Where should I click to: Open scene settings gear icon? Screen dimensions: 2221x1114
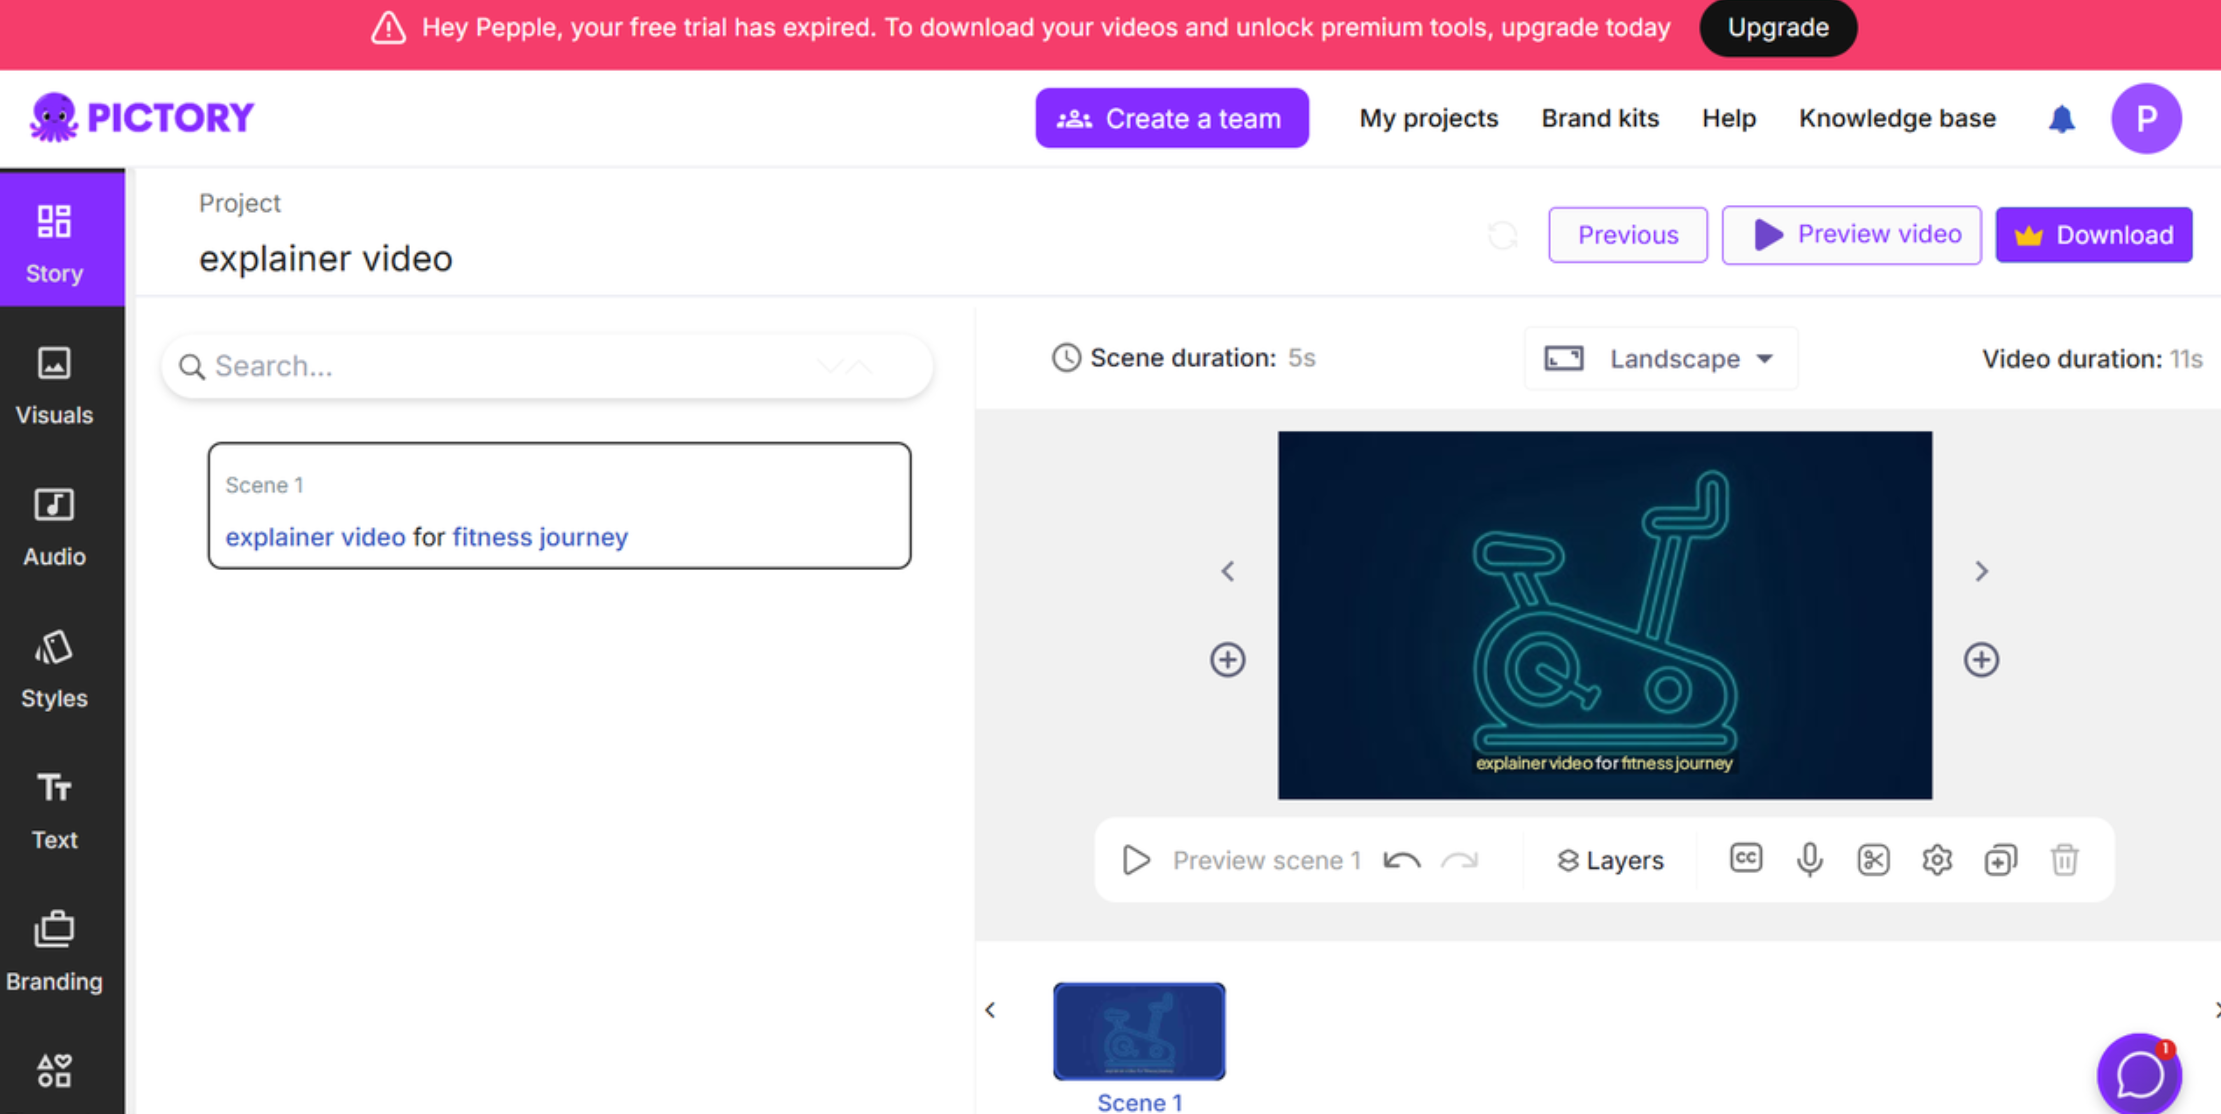coord(1937,860)
